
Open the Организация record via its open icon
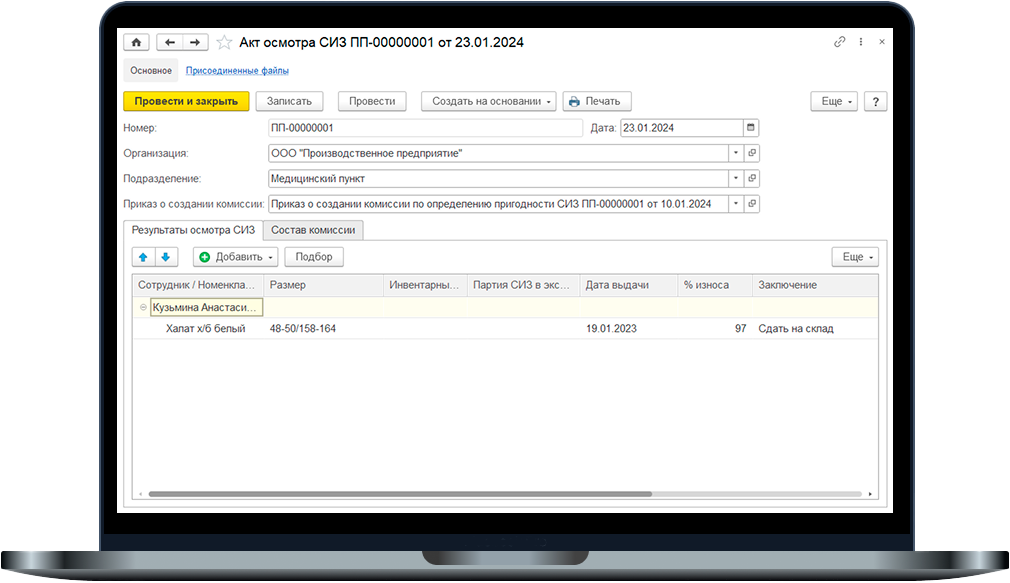(752, 153)
